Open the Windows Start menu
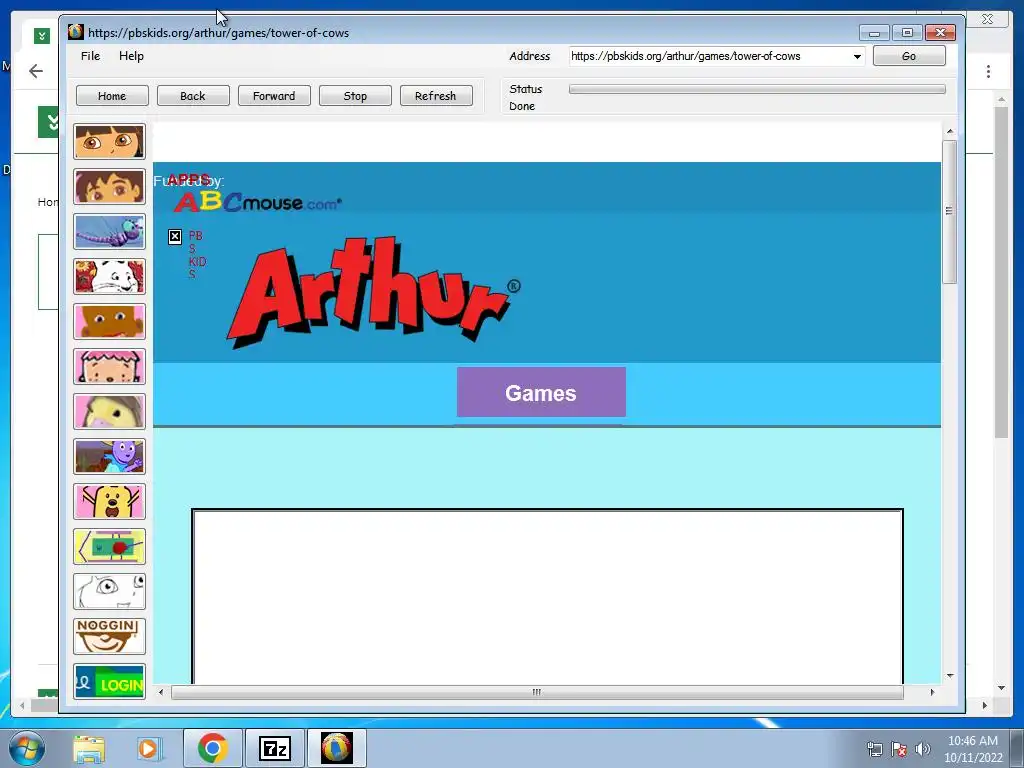 (x=26, y=748)
